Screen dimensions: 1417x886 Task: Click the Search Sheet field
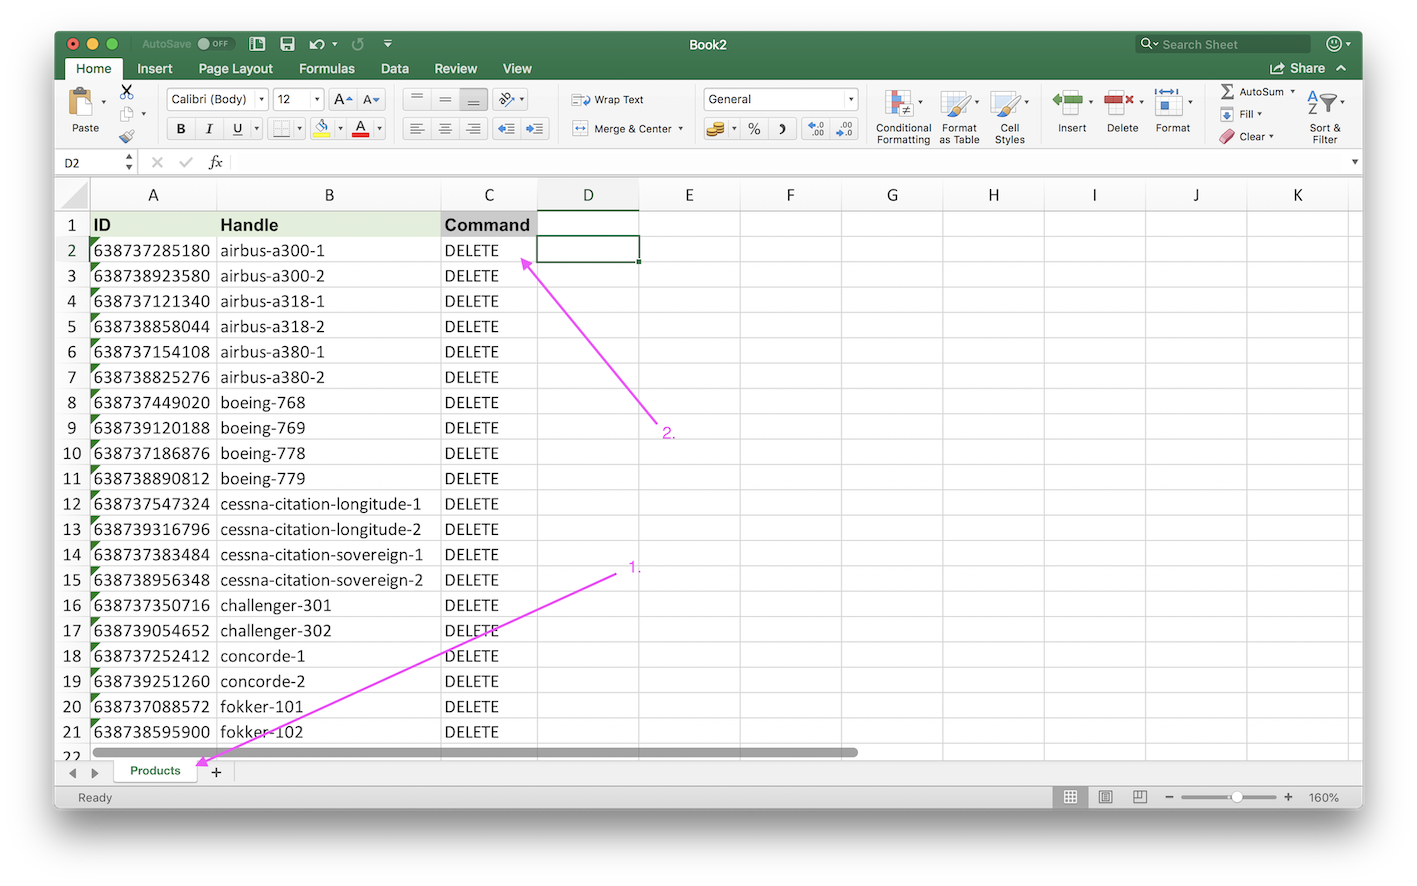pos(1230,44)
